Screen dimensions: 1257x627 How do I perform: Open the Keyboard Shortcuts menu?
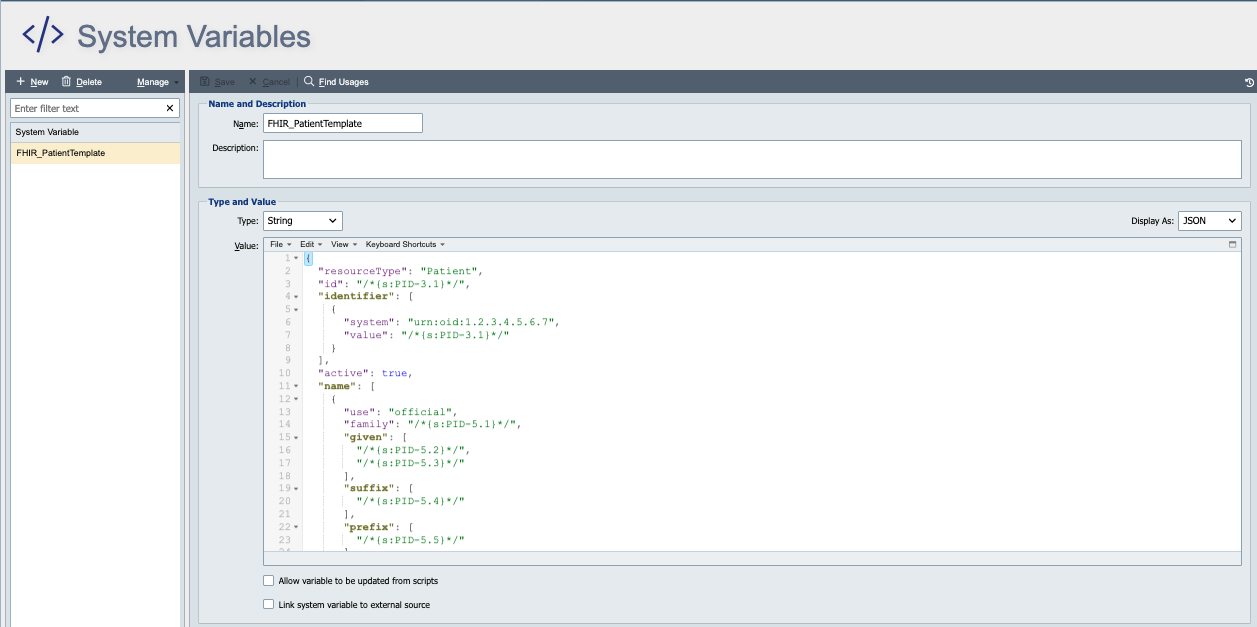[x=405, y=244]
